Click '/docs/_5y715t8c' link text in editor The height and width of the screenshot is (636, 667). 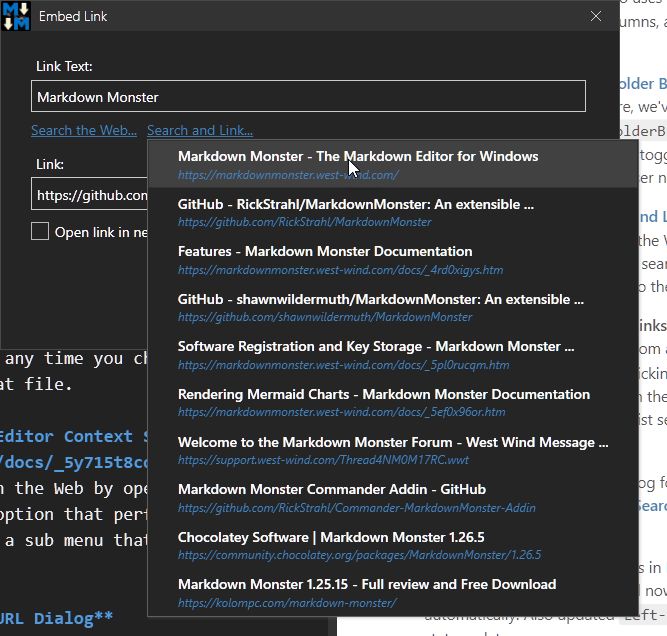[74, 462]
